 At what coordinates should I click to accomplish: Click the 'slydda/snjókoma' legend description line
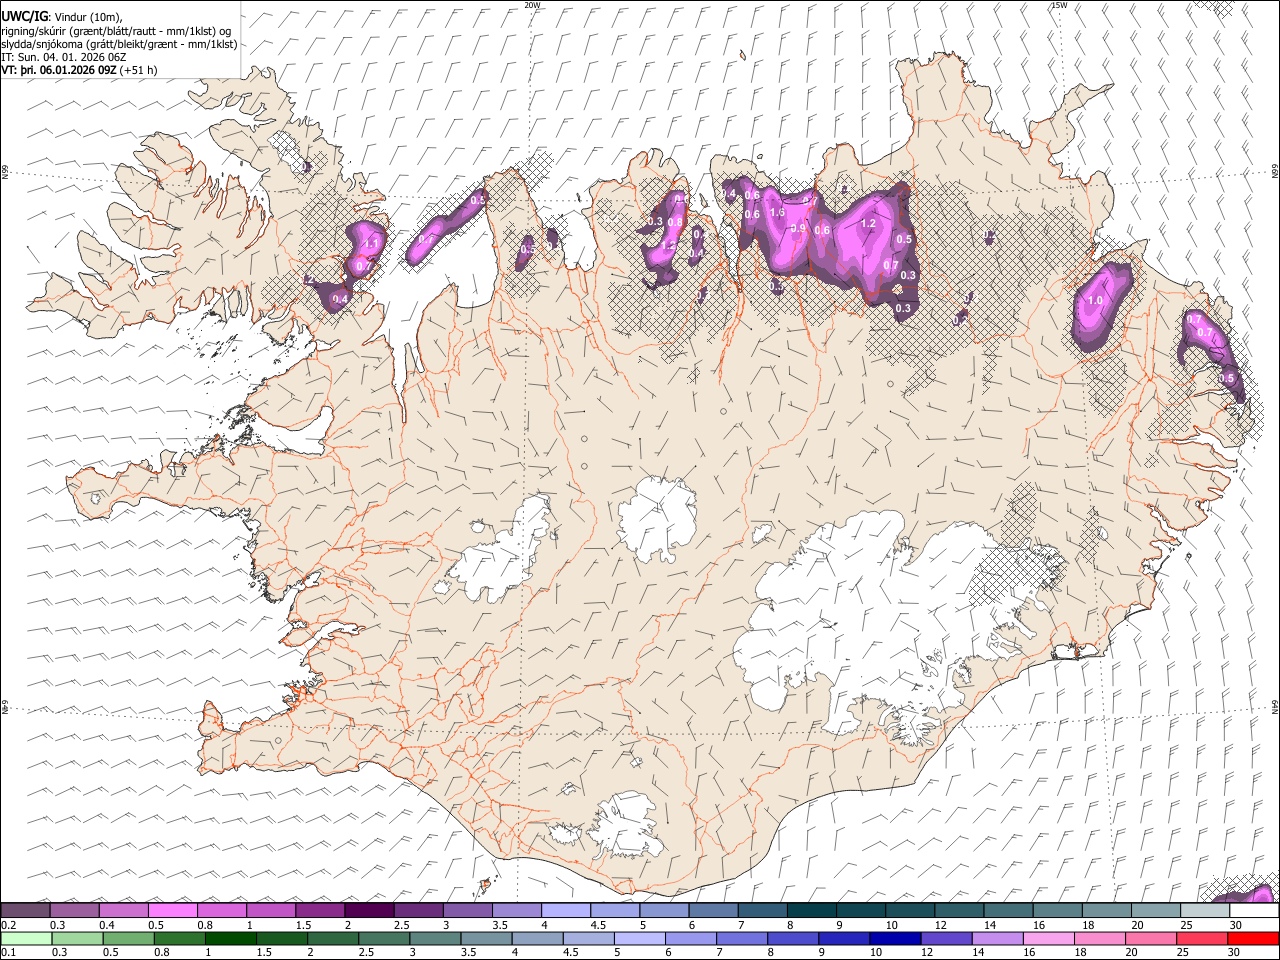point(119,44)
